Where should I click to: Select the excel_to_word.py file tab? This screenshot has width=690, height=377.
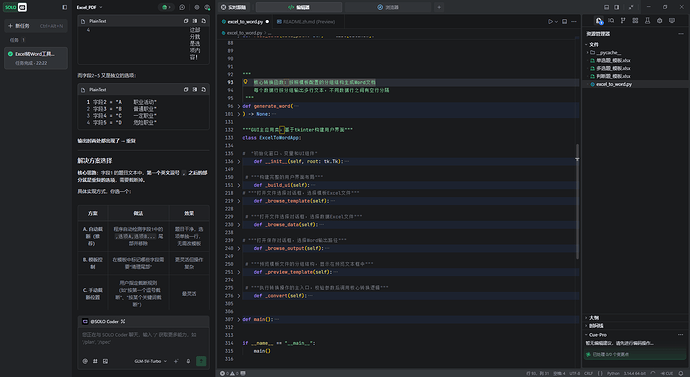pyautogui.click(x=245, y=22)
